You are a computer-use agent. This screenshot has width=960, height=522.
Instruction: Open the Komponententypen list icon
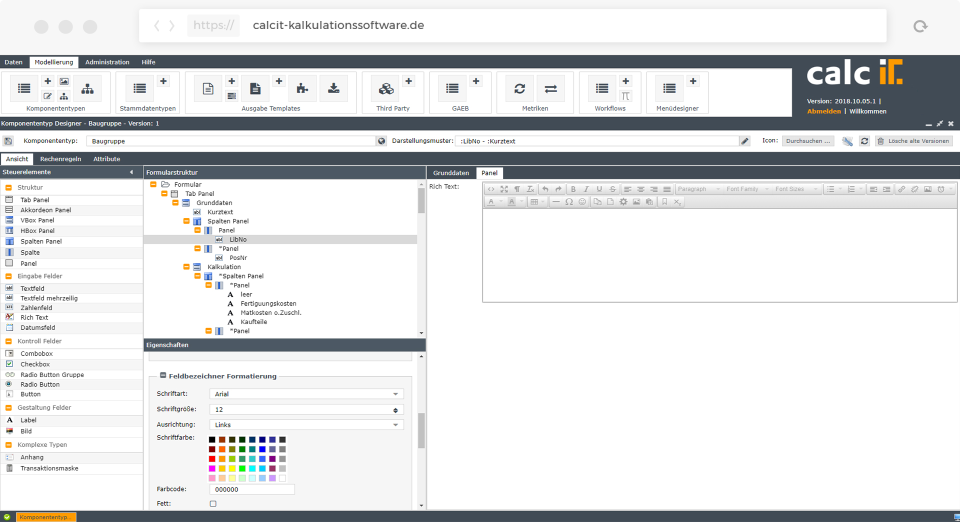pyautogui.click(x=24, y=89)
